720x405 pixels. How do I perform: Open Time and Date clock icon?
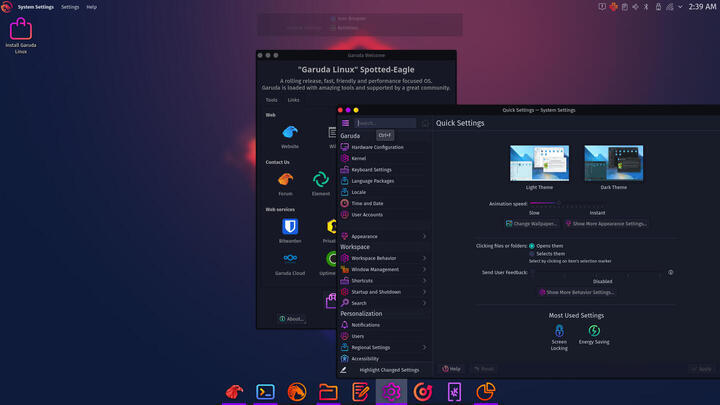(344, 203)
